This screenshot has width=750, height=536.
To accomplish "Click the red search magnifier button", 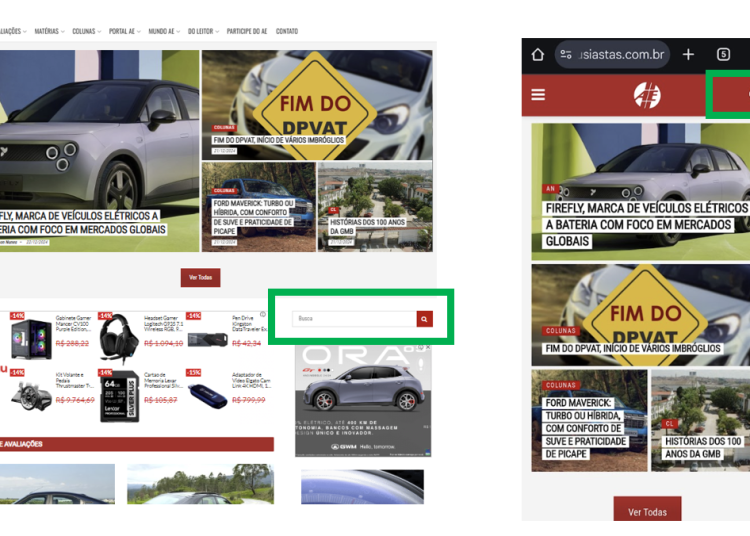I will pos(424,319).
